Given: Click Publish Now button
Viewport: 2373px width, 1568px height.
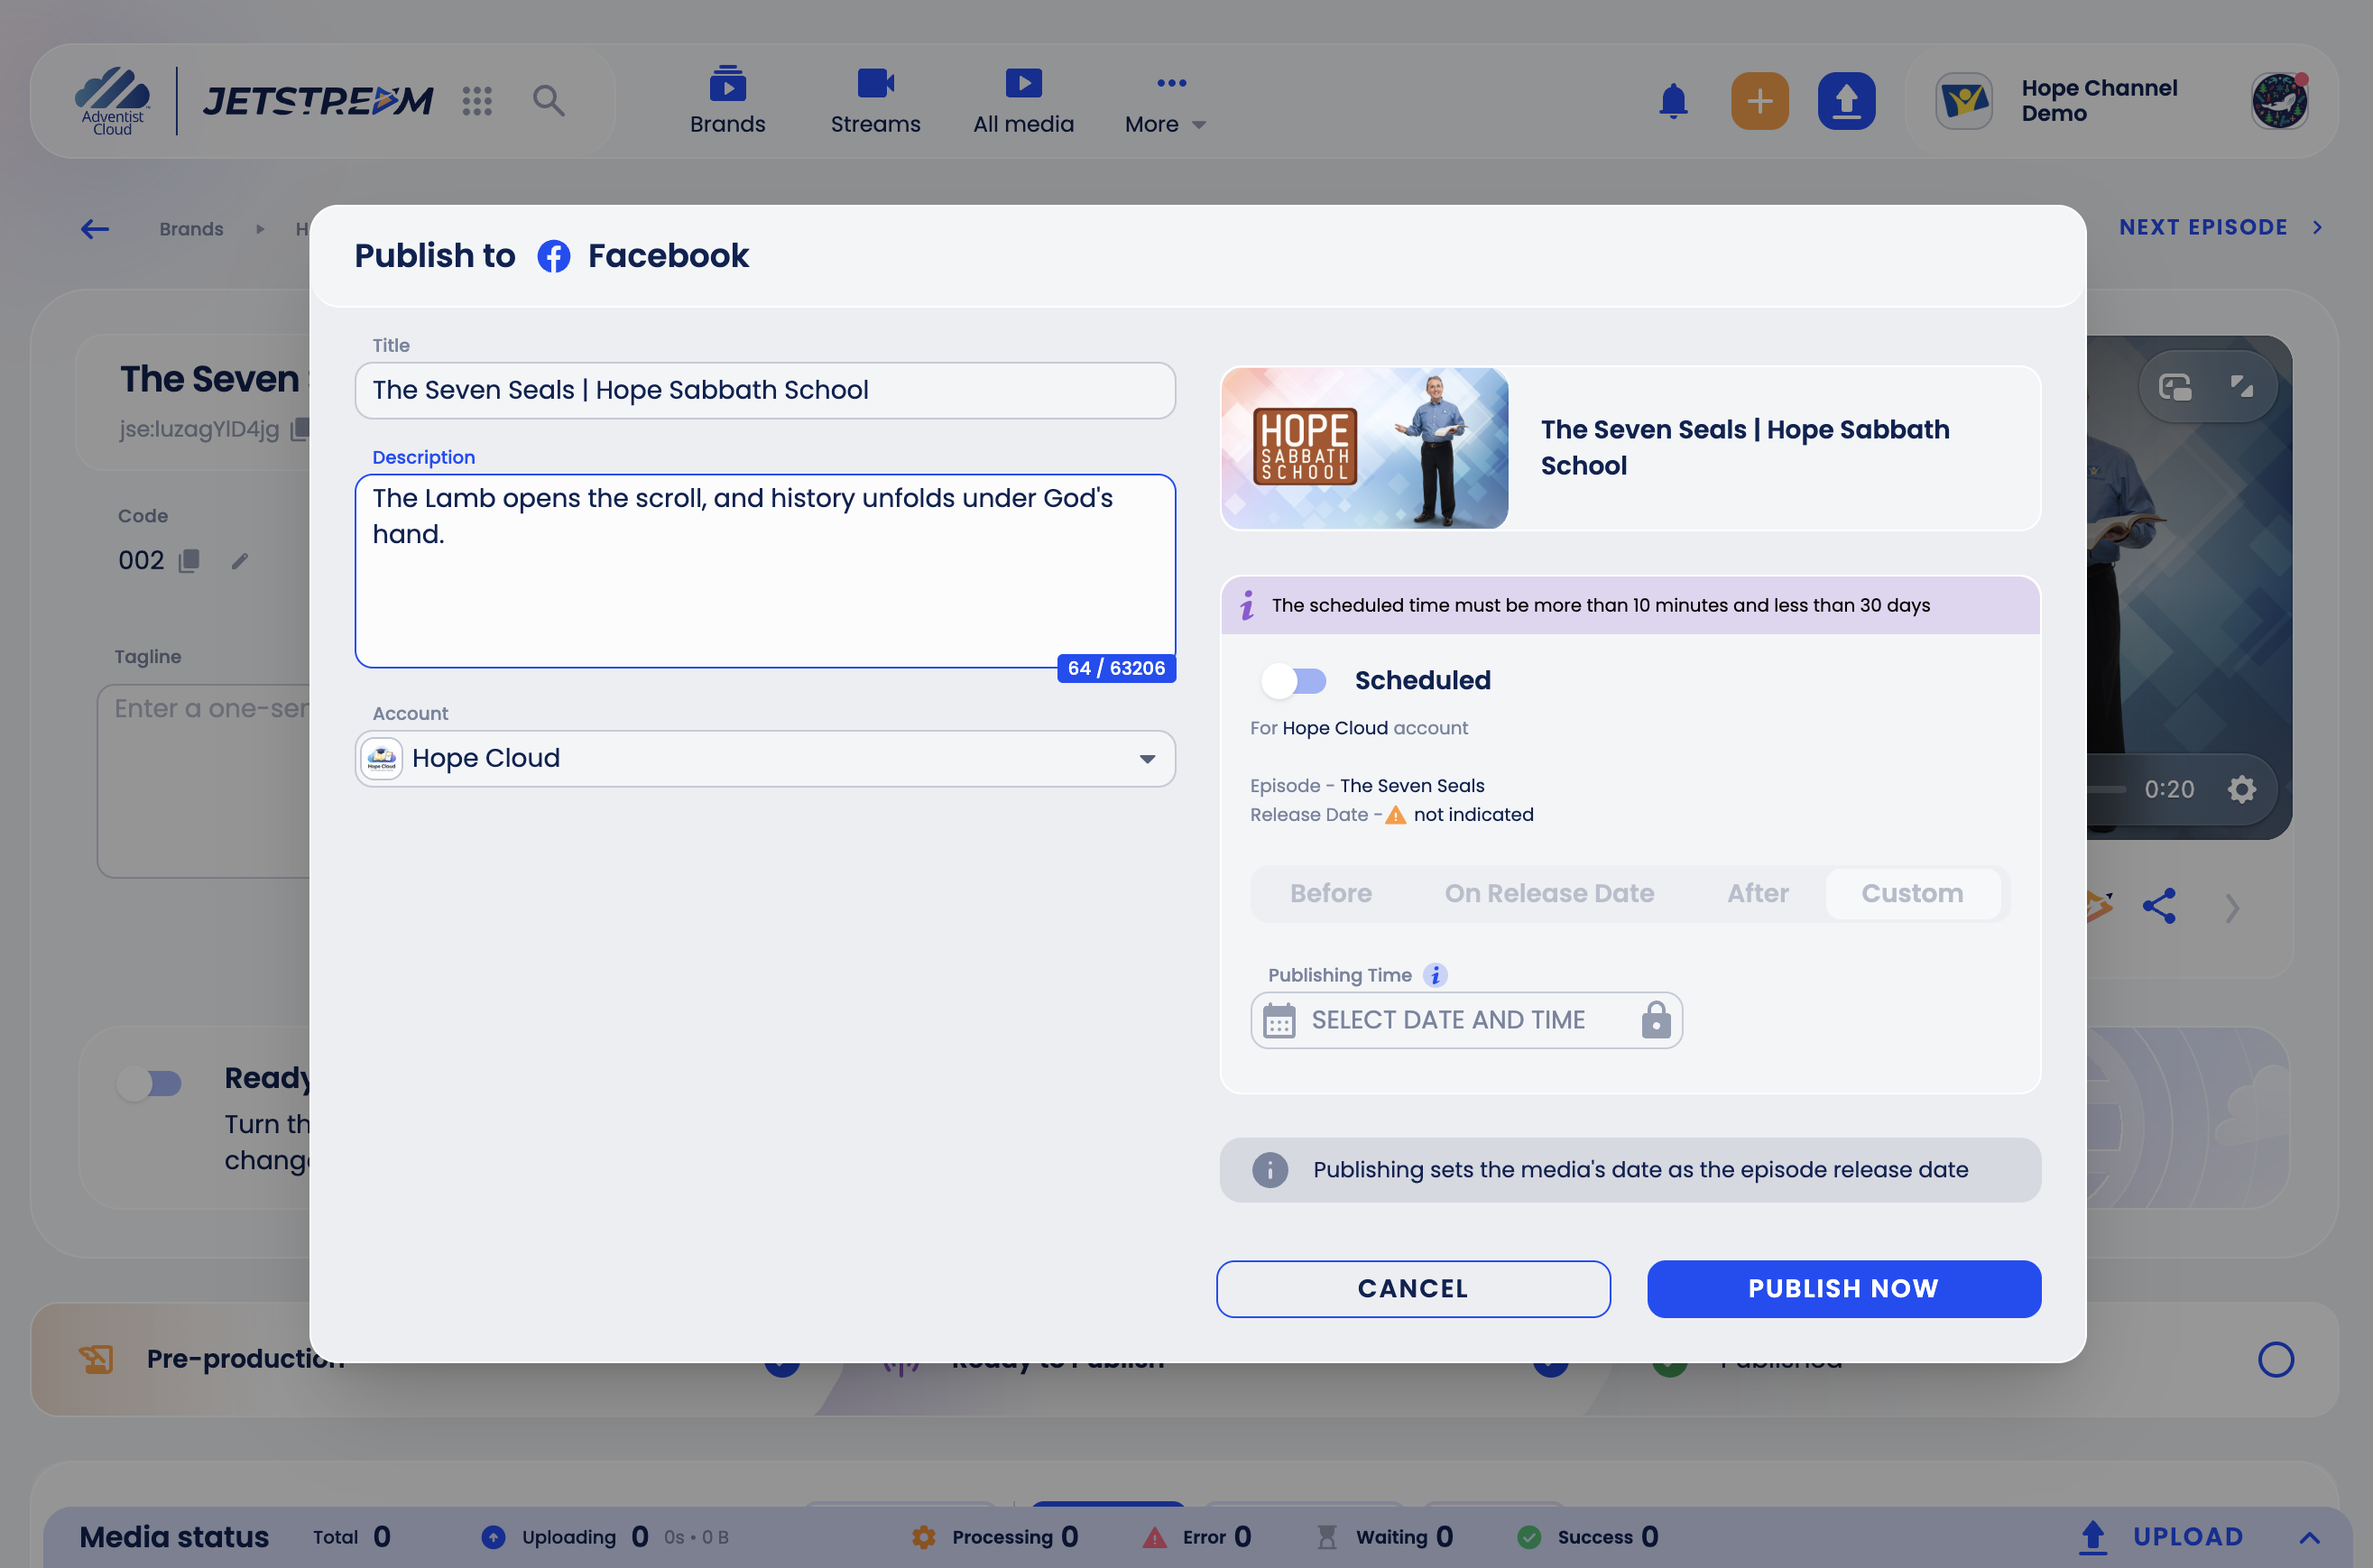Looking at the screenshot, I should [x=1843, y=1288].
